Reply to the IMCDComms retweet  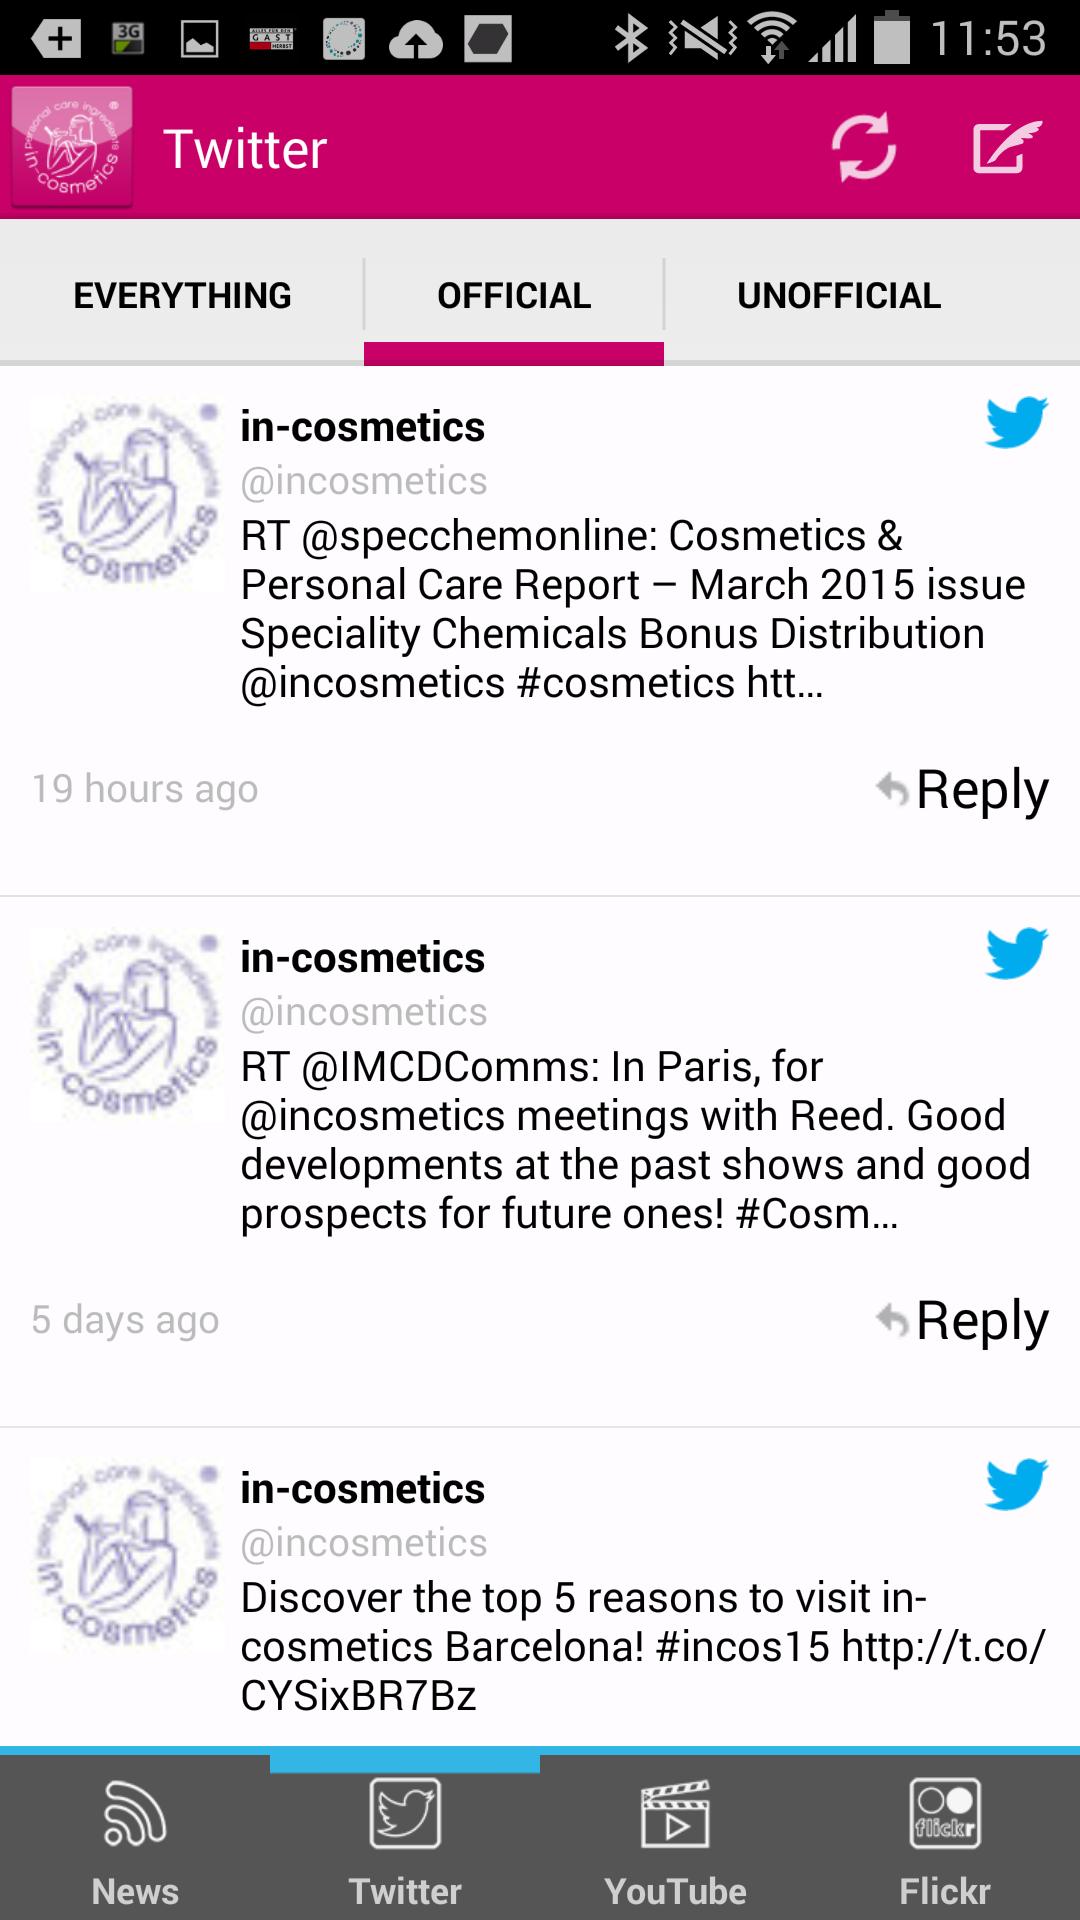[x=963, y=1321]
